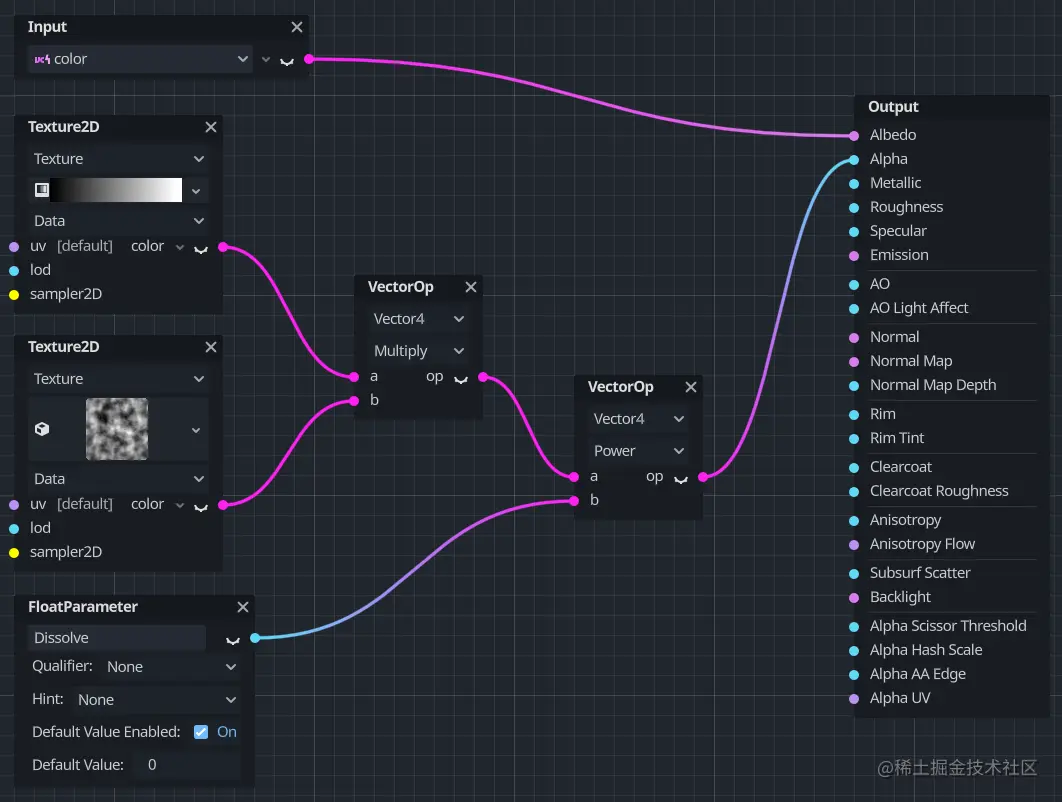Edit the Default Value field showing 0

[187, 765]
